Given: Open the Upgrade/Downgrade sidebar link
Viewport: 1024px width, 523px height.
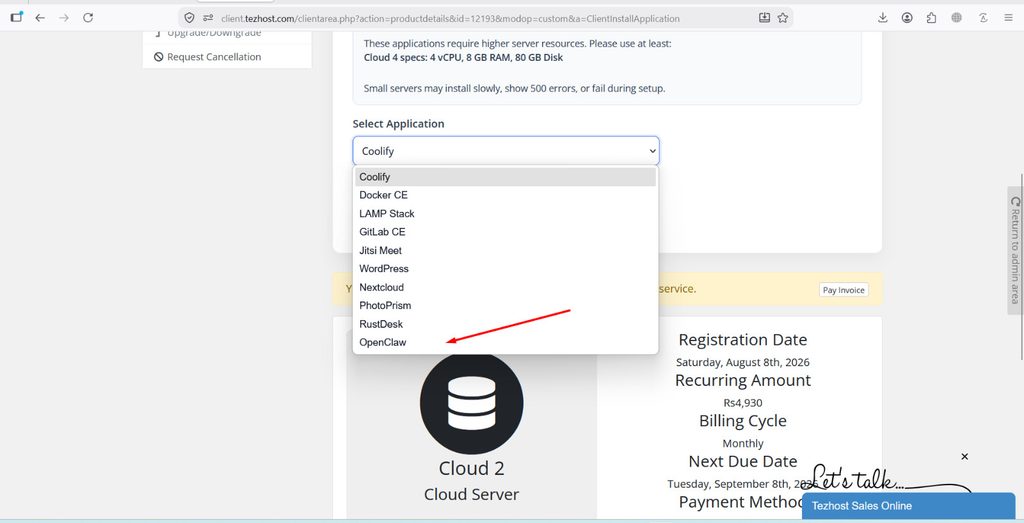Looking at the screenshot, I should coord(214,33).
